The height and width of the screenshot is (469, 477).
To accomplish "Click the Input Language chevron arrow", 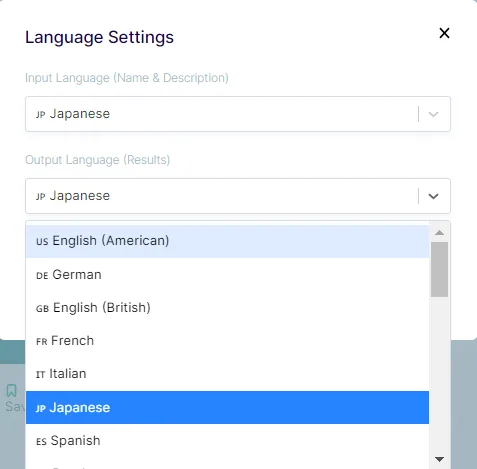I will (433, 114).
